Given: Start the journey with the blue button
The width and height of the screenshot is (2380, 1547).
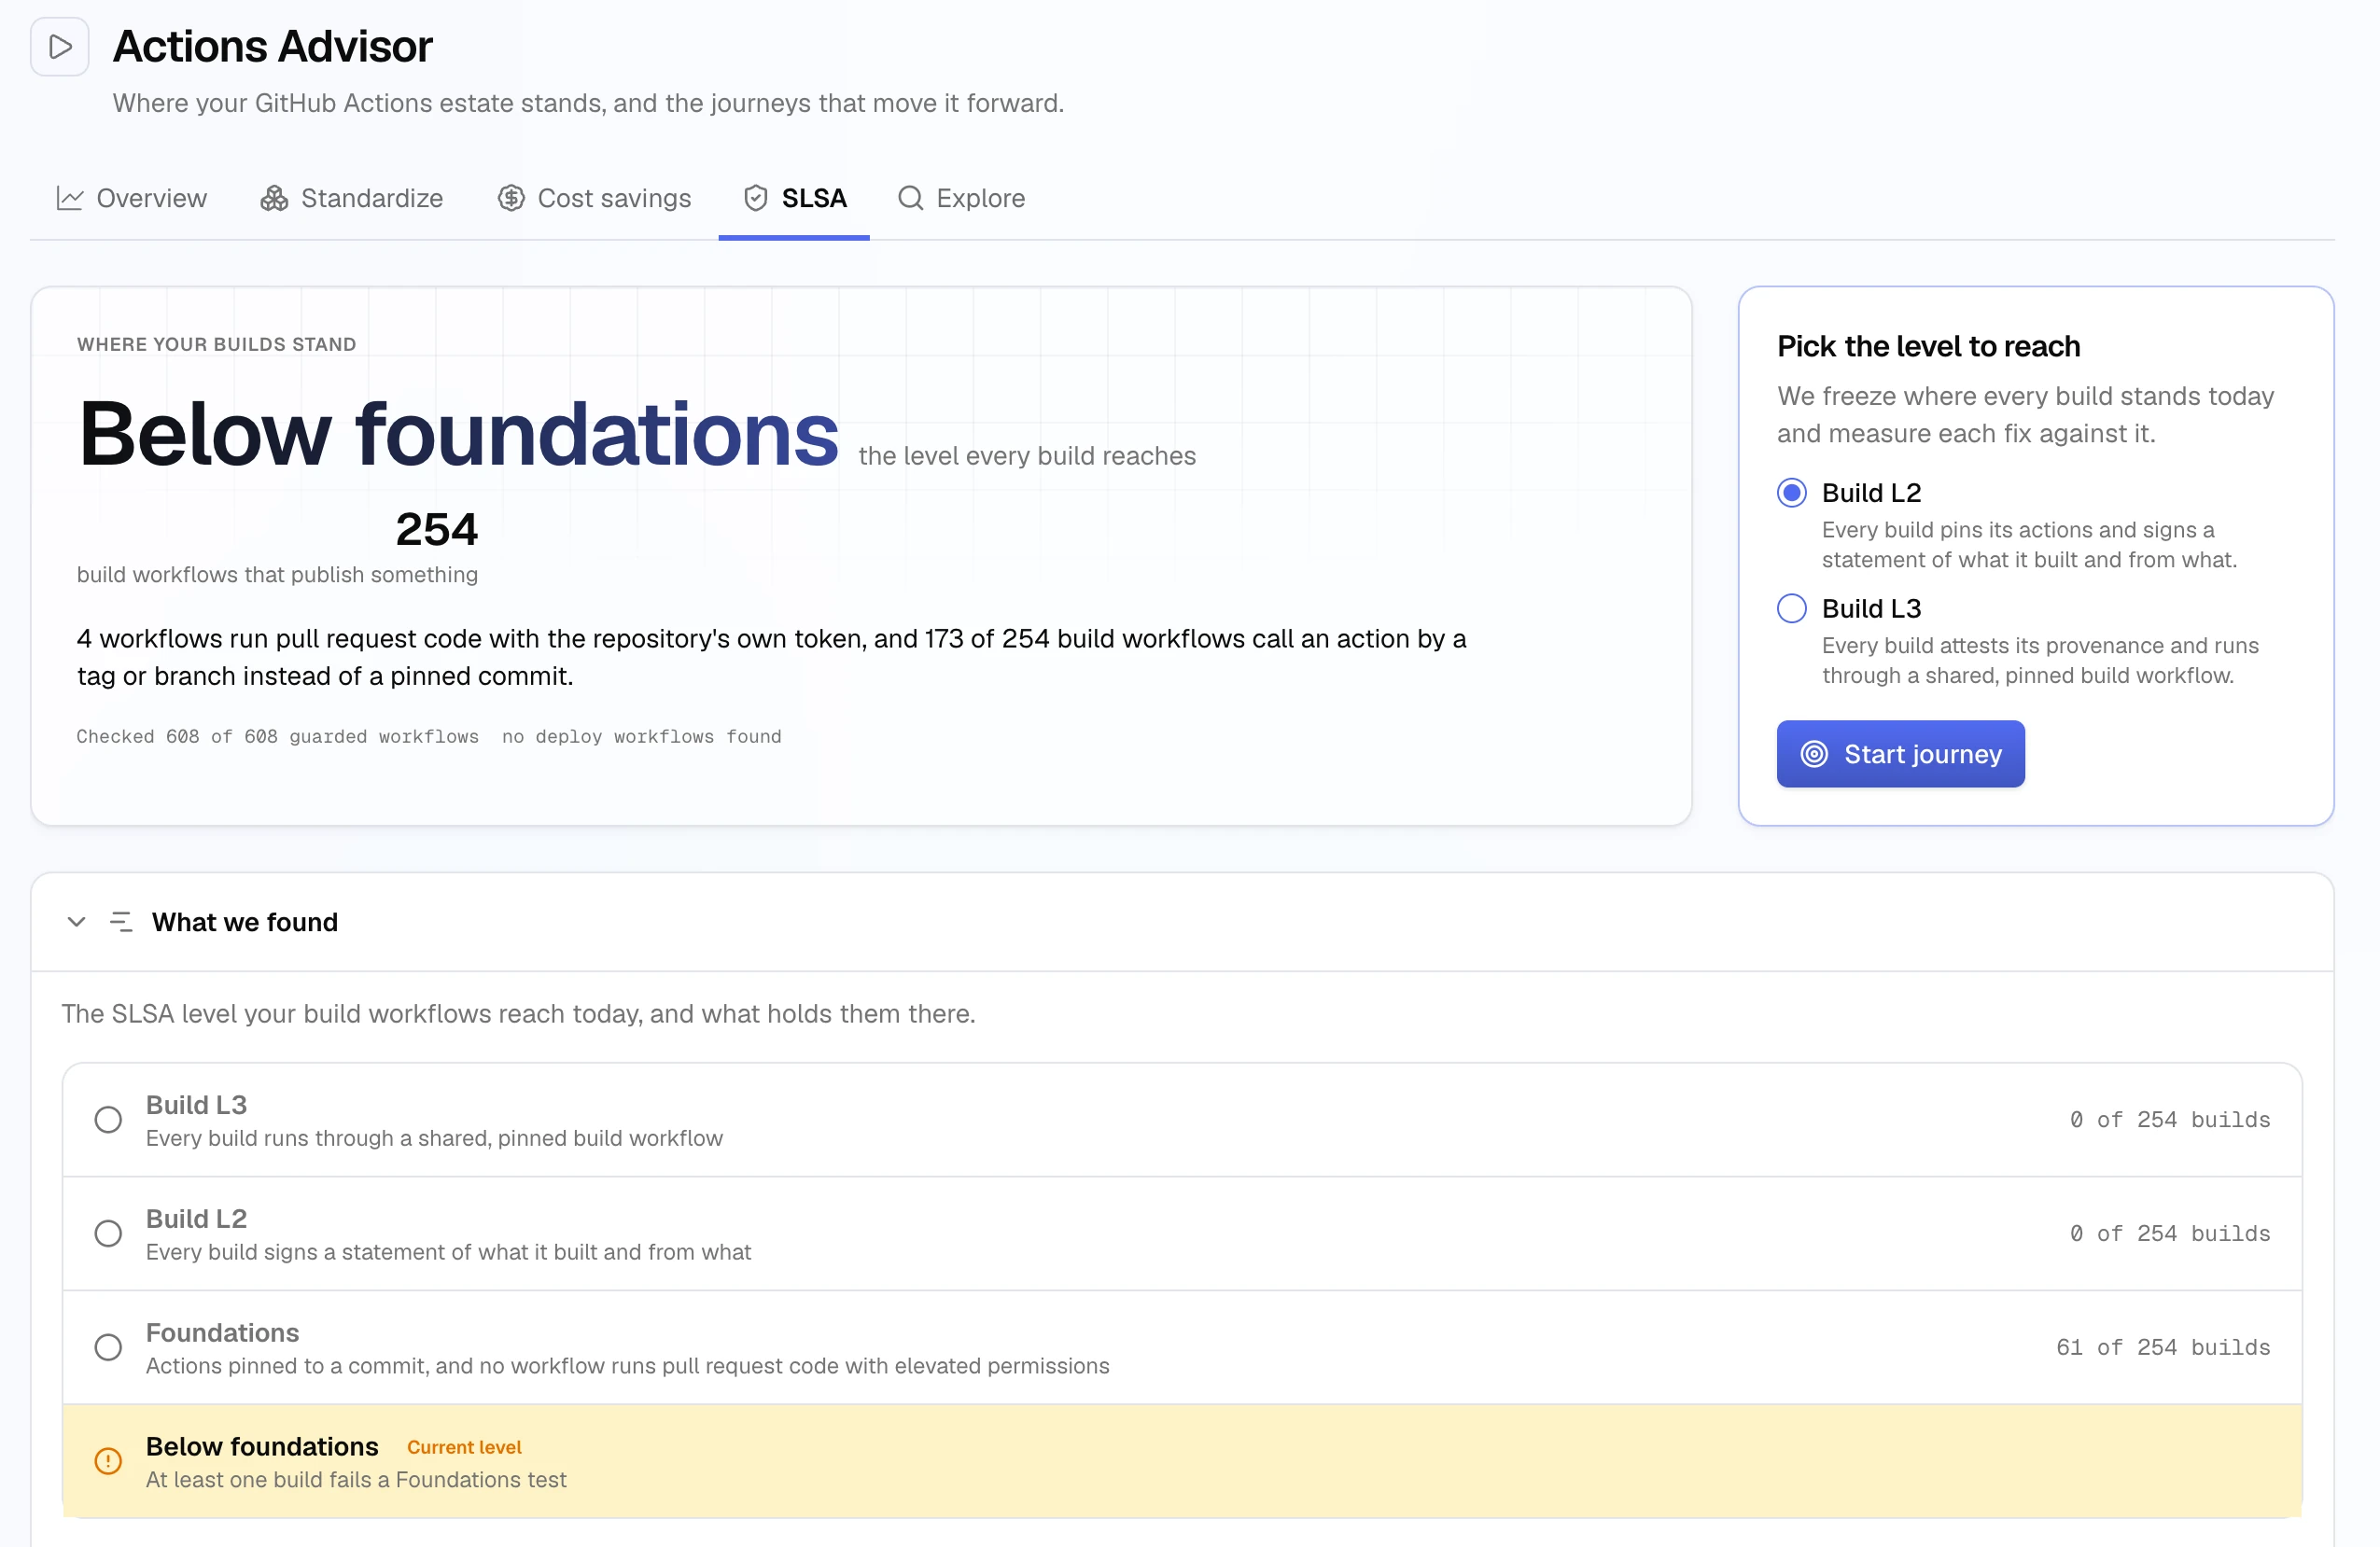Looking at the screenshot, I should [1900, 754].
